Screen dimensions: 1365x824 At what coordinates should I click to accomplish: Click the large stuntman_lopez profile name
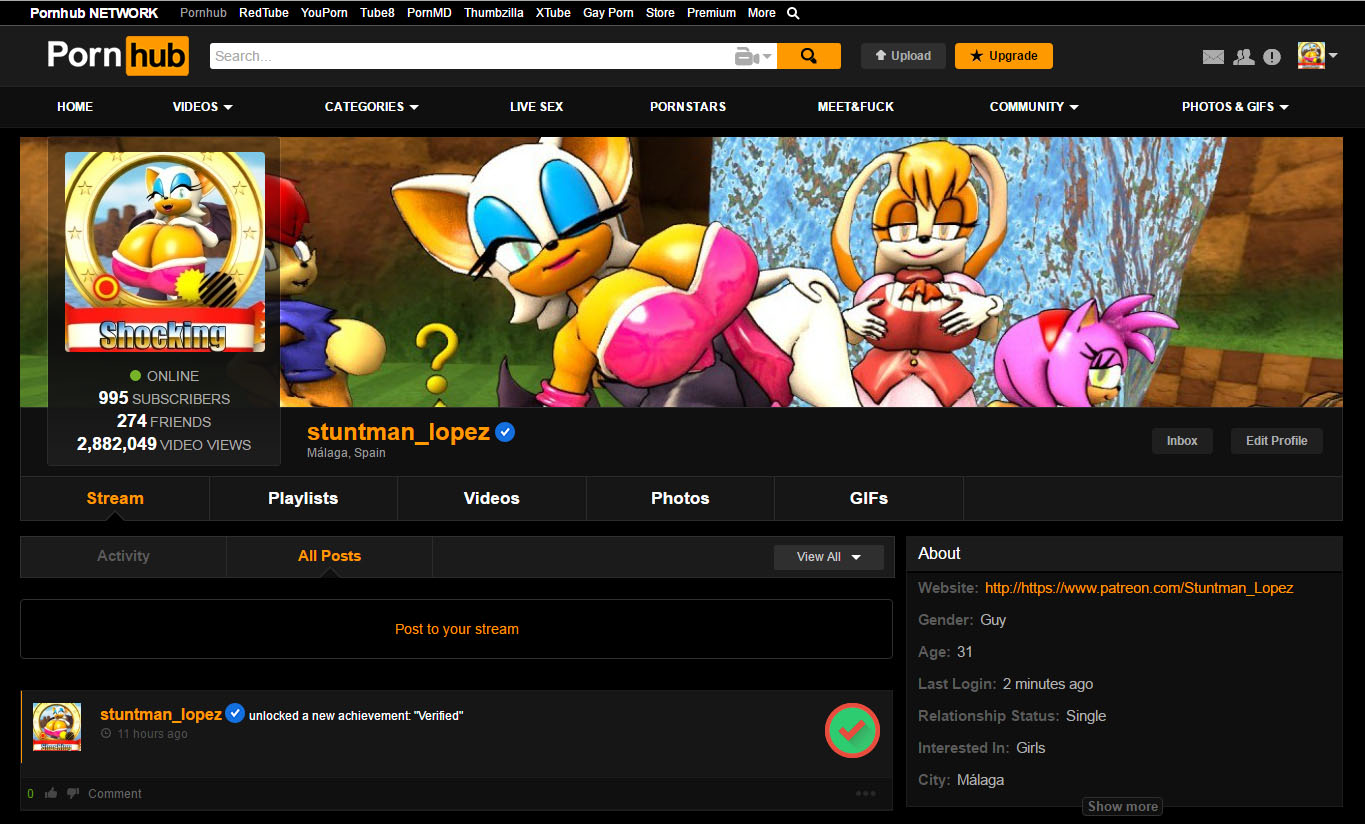pos(398,432)
